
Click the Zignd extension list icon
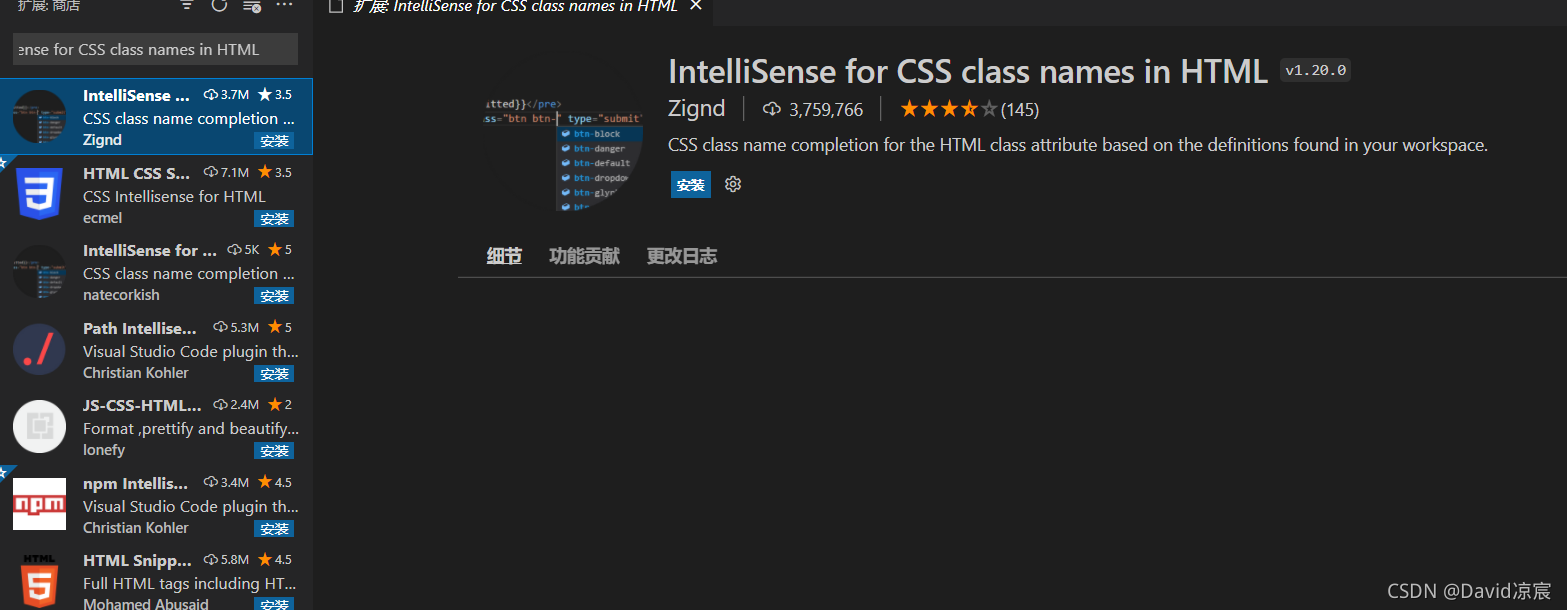pyautogui.click(x=39, y=117)
